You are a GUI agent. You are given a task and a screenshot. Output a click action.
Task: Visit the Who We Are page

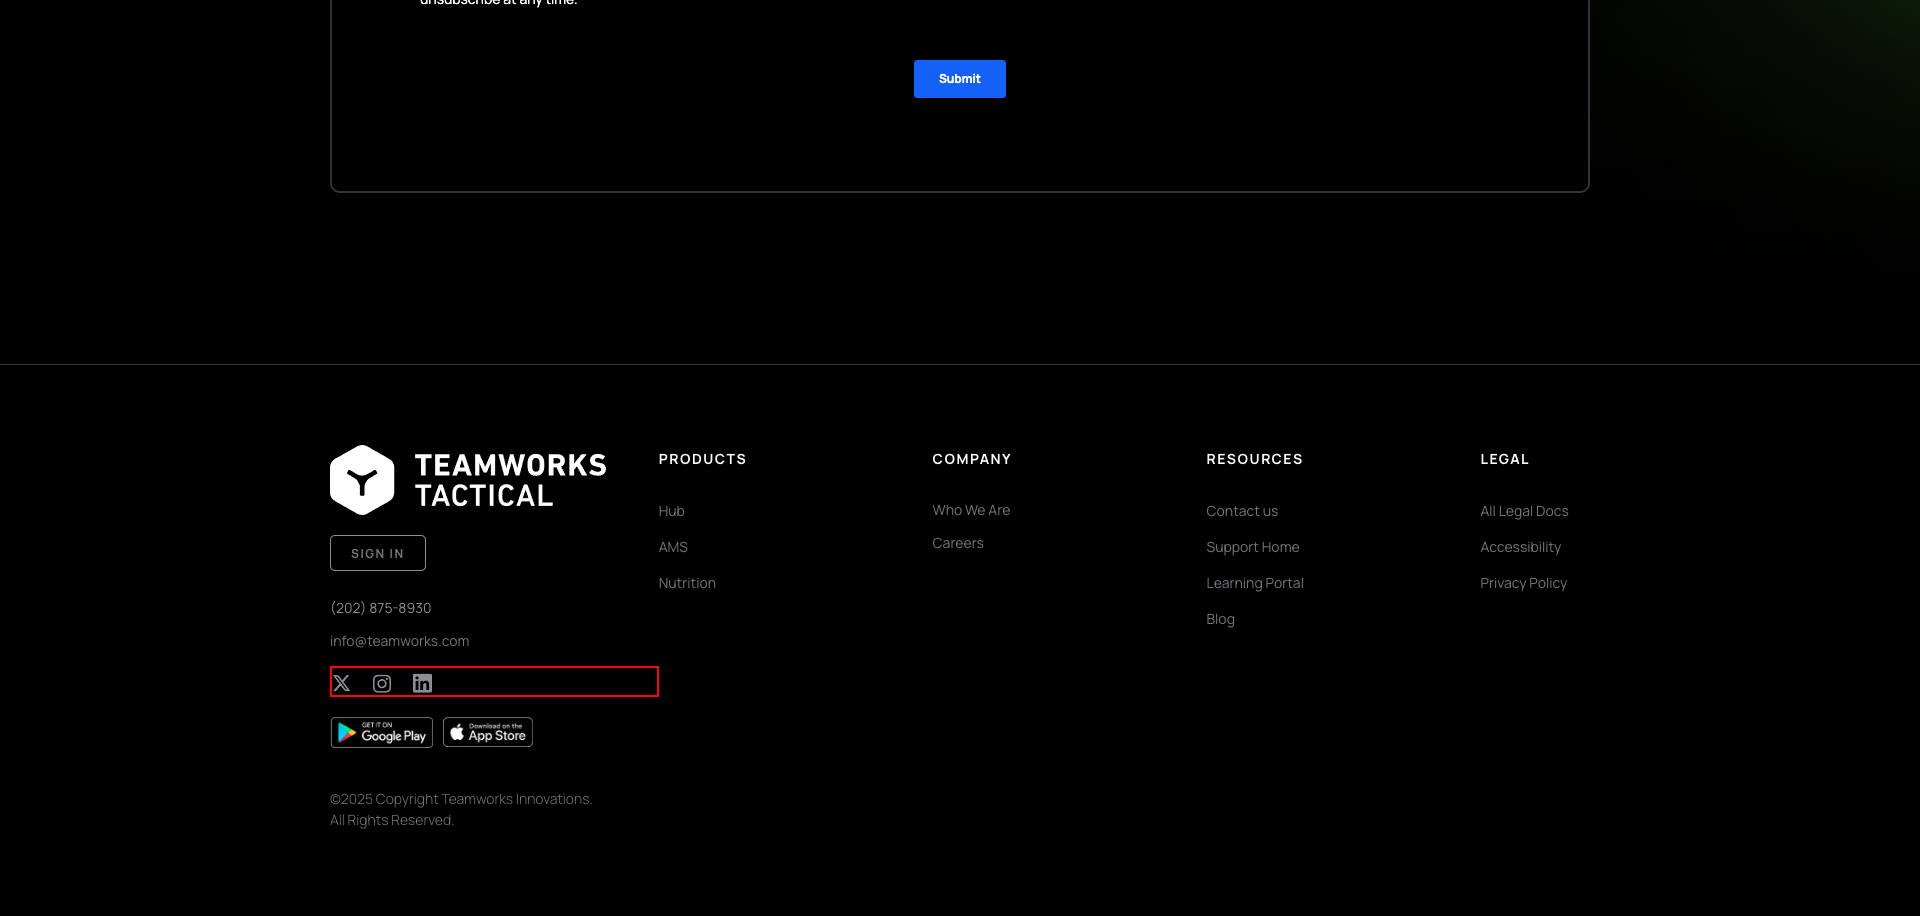pos(971,510)
